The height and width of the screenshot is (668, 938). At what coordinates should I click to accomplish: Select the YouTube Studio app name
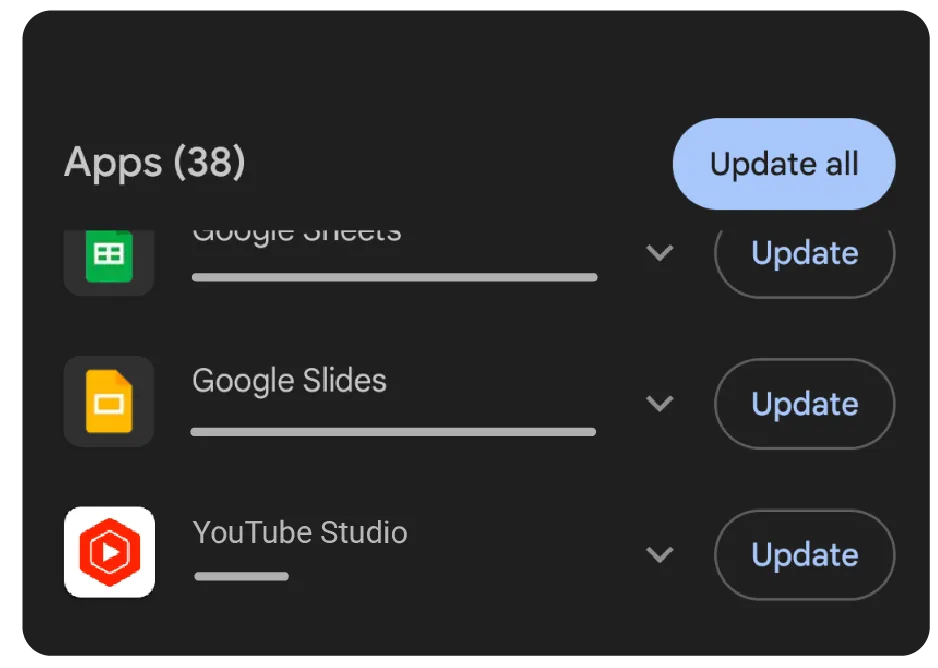pos(299,532)
